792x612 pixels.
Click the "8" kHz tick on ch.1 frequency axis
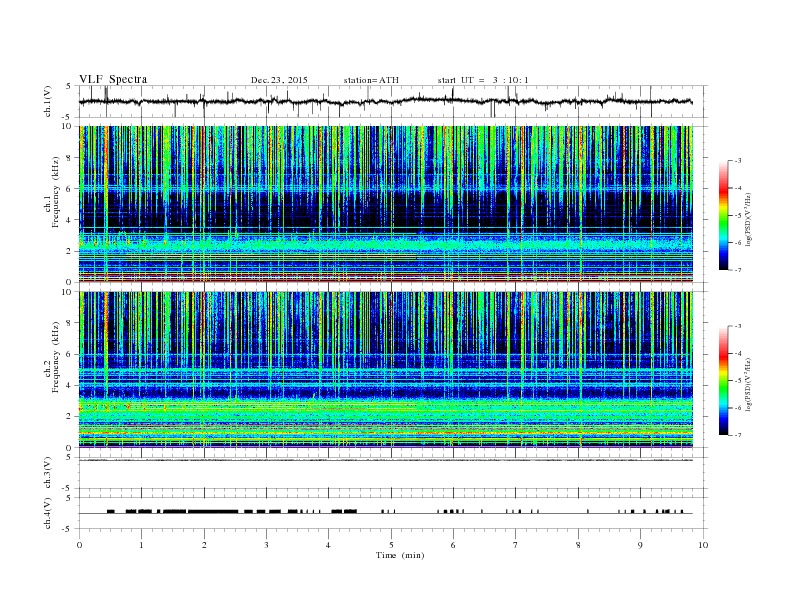click(x=70, y=158)
